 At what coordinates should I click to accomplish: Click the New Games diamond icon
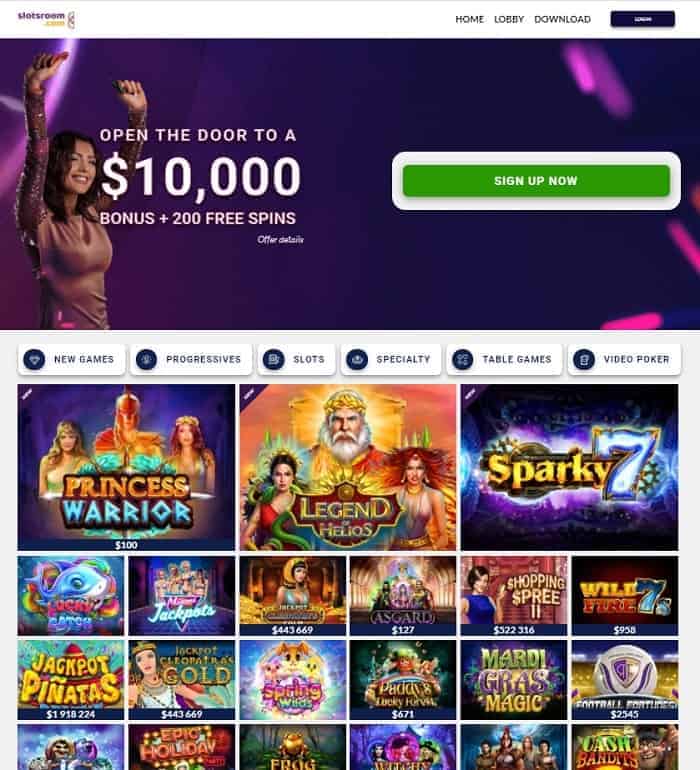[34, 359]
